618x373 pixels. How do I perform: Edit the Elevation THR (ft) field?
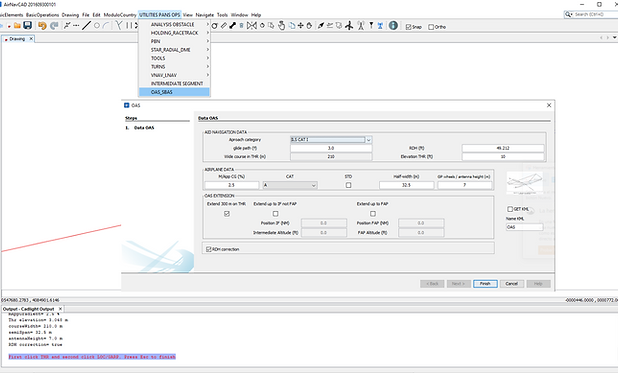(x=503, y=157)
